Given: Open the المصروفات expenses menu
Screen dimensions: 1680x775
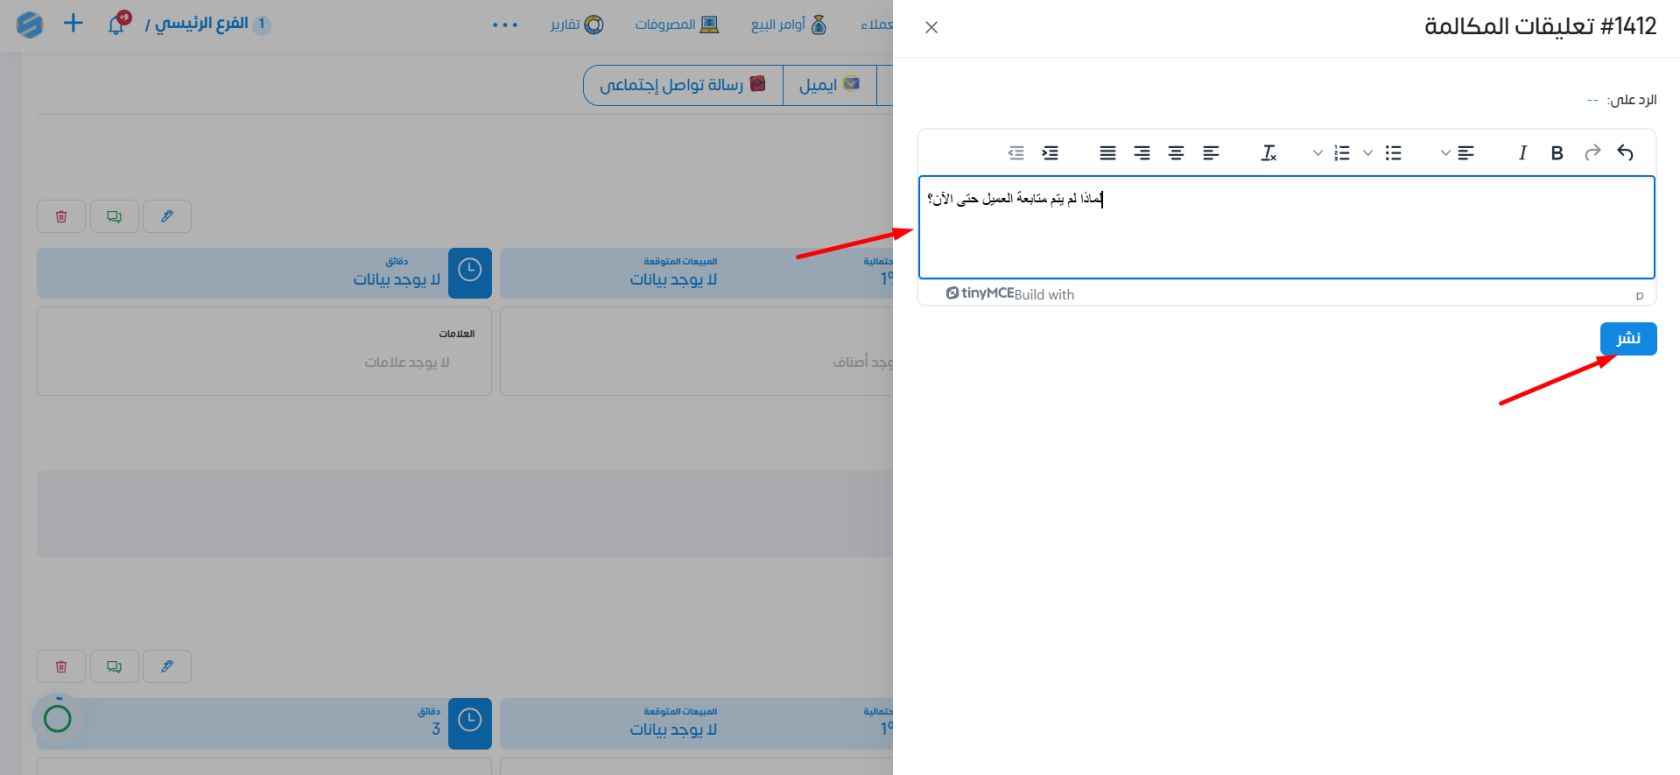Looking at the screenshot, I should 677,25.
